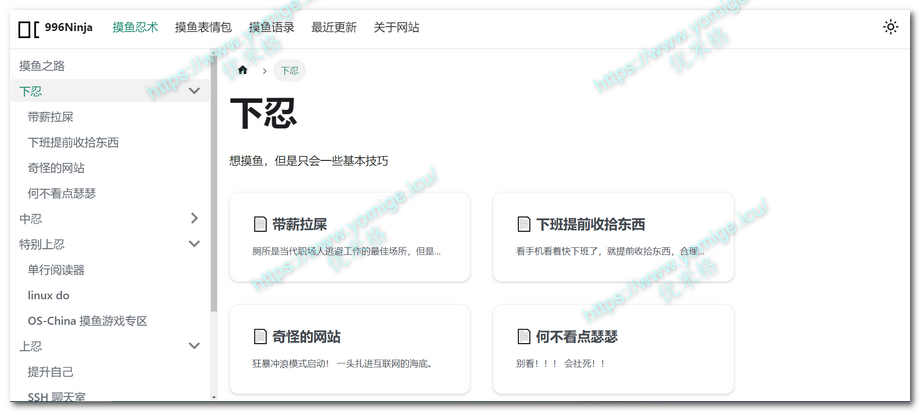
Task: Expand the 中忍 sidebar section chevron
Action: point(194,218)
